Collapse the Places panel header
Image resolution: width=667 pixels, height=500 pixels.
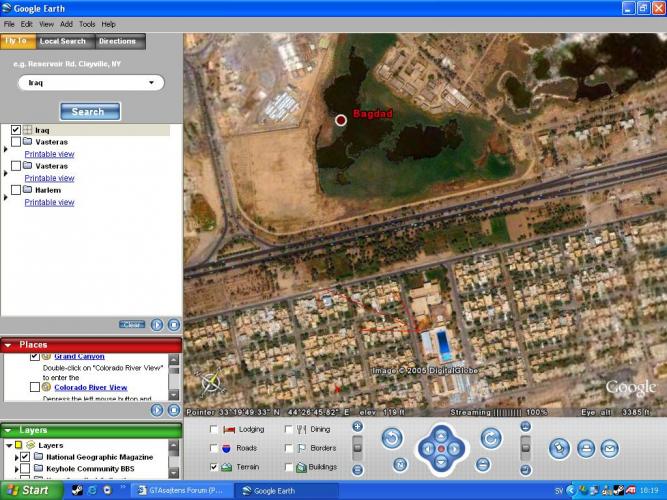pos(8,345)
